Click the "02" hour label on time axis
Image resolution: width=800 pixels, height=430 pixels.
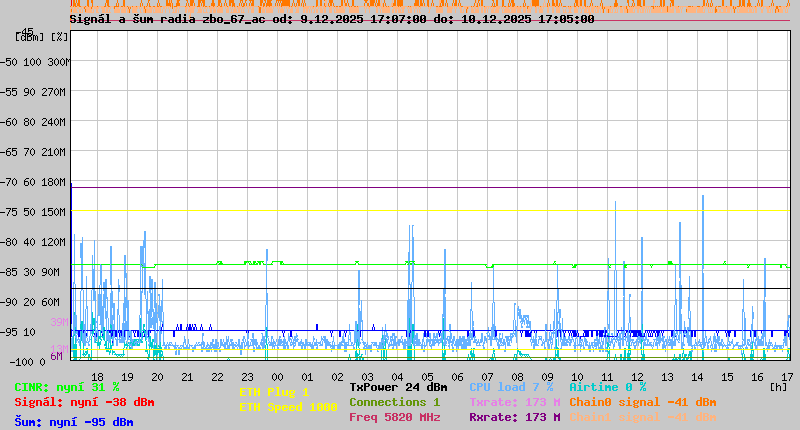pos(337,377)
